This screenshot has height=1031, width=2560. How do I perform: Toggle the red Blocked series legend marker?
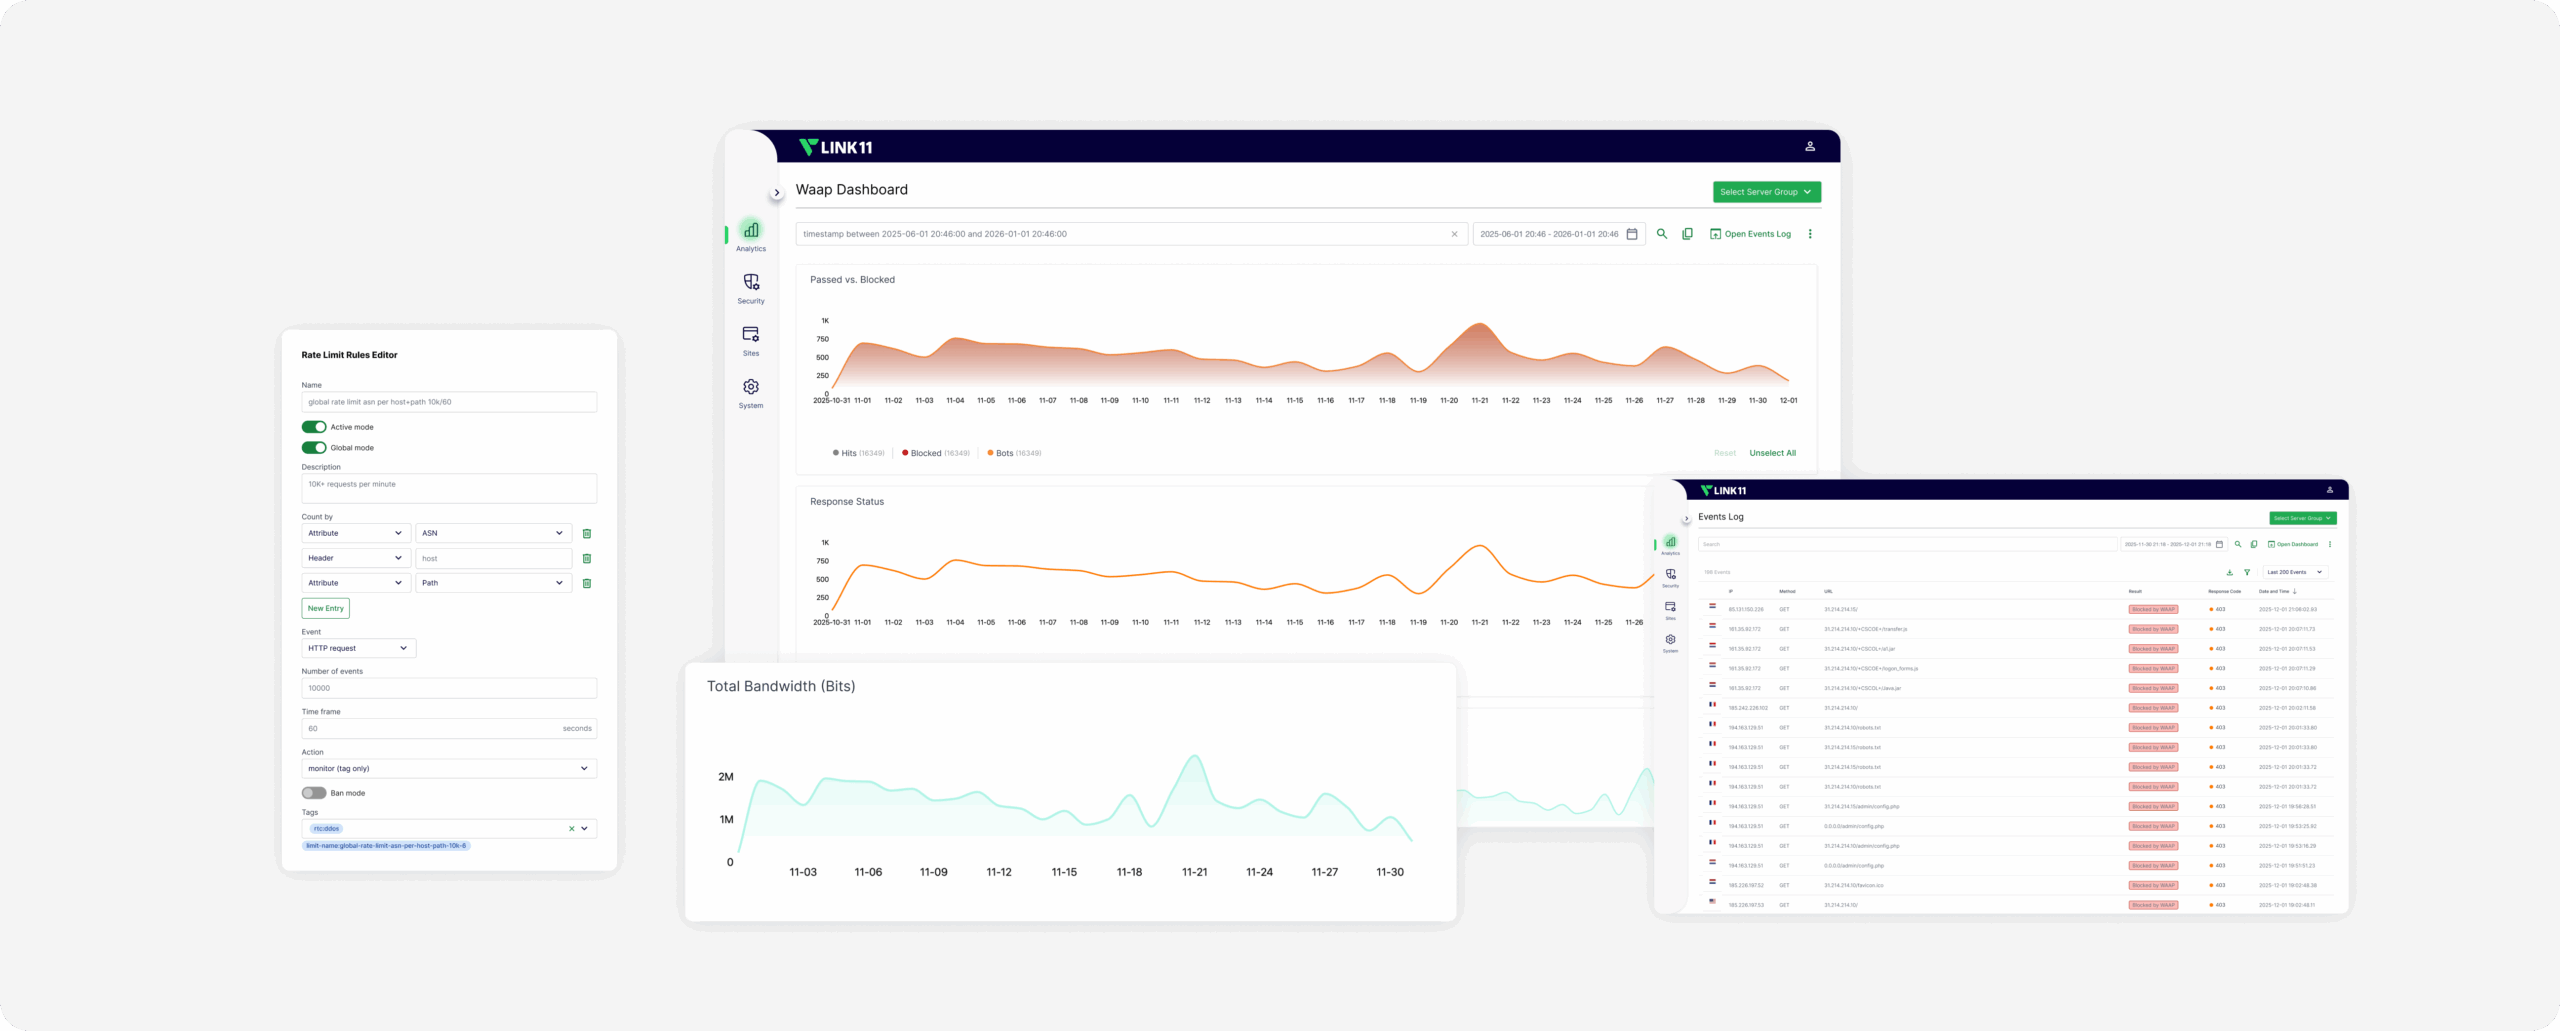point(906,453)
